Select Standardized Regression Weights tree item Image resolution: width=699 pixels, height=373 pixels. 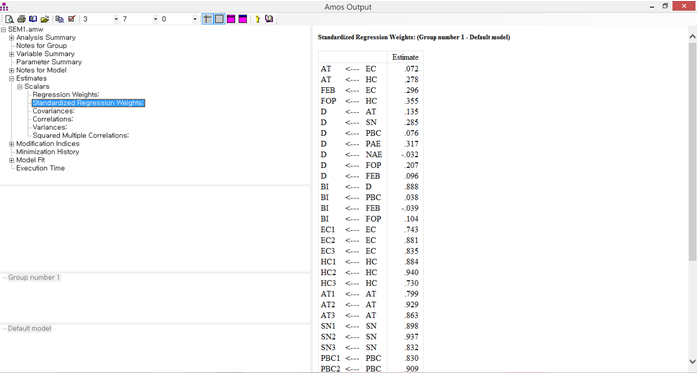pos(88,103)
